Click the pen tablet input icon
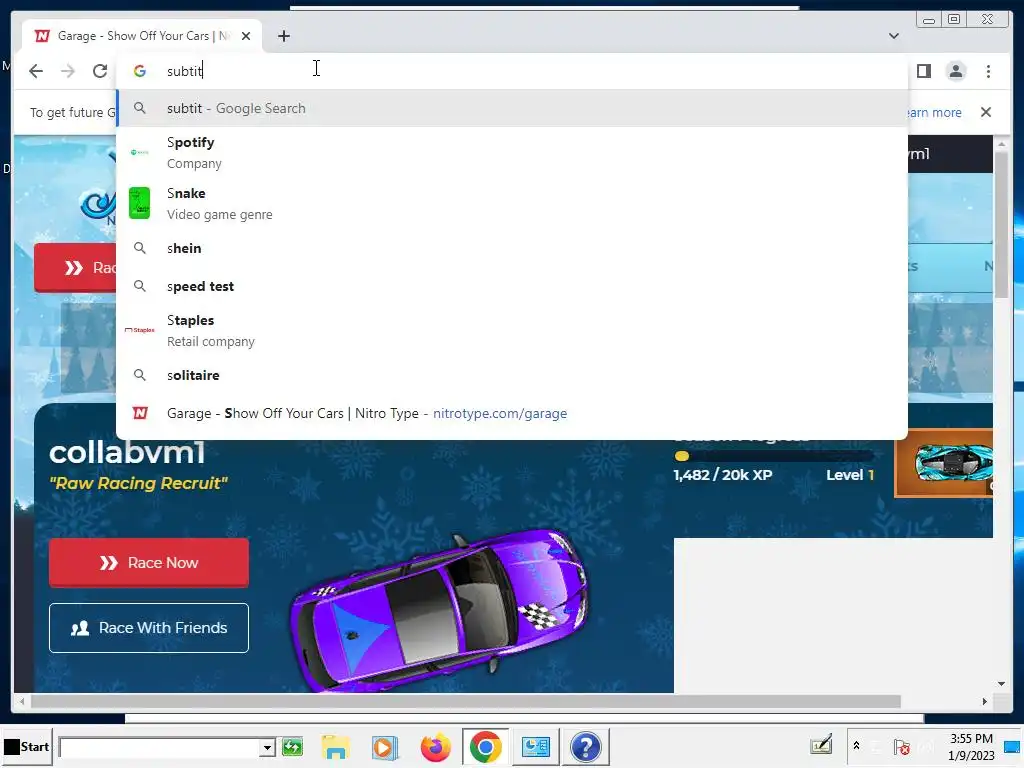Viewport: 1024px width, 768px height. [822, 744]
